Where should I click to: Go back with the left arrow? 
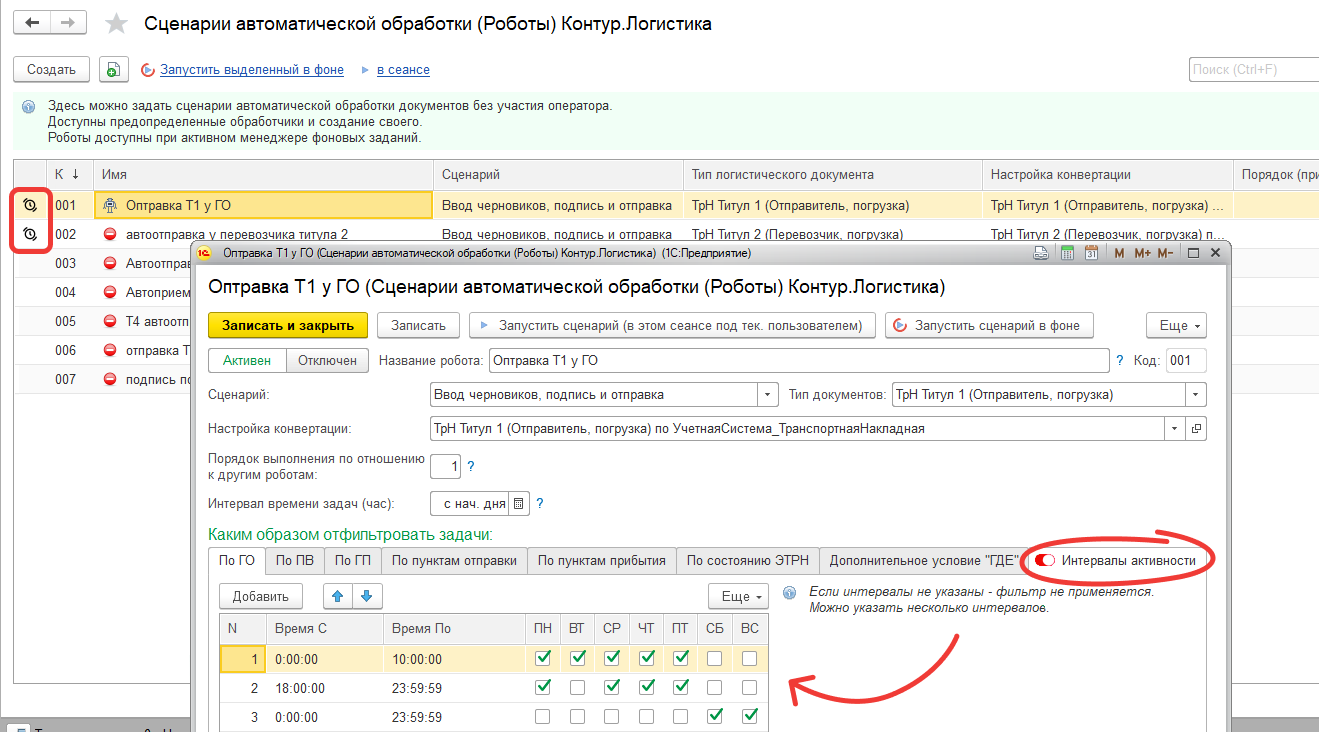point(31,22)
